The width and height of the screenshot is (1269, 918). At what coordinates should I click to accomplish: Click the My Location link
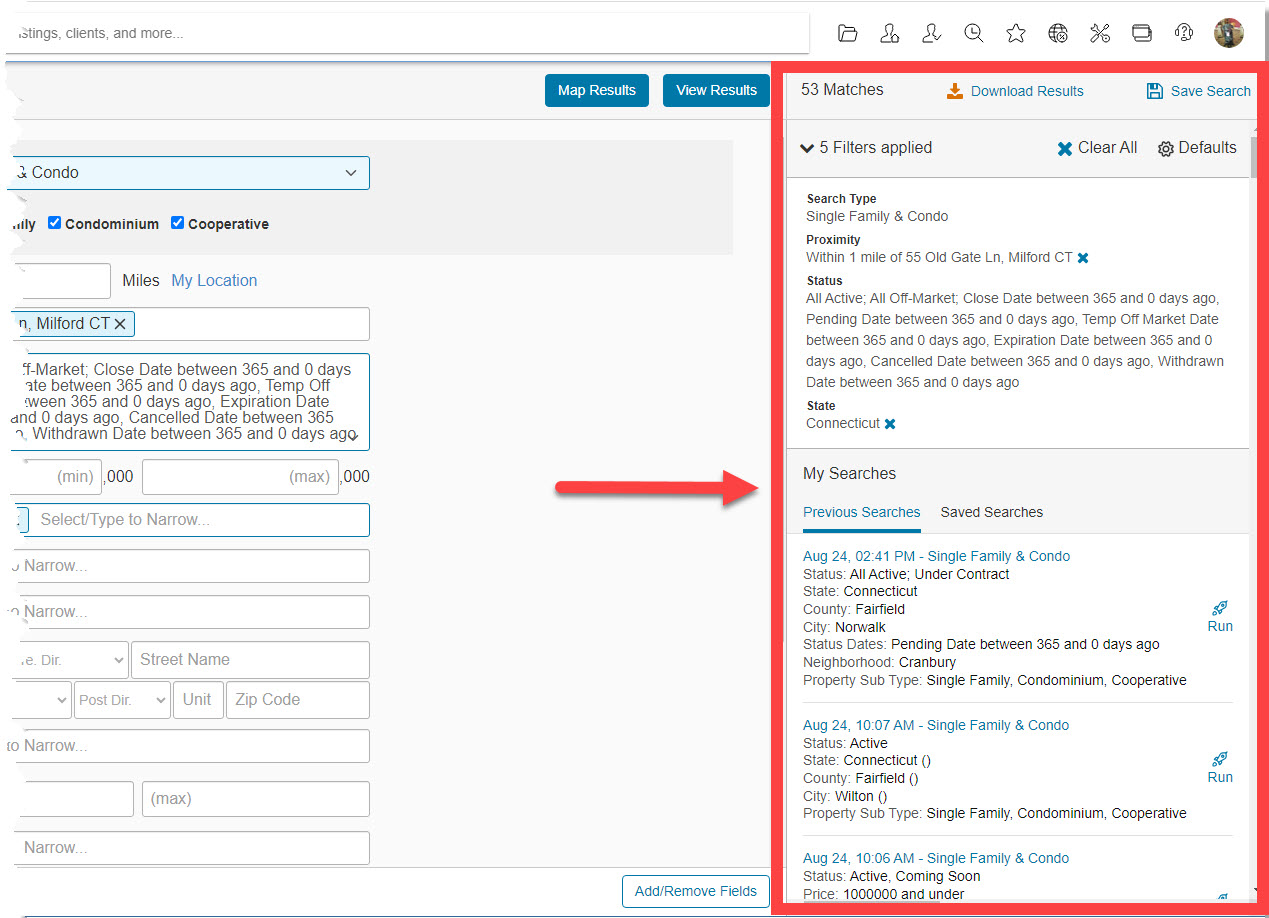[214, 281]
